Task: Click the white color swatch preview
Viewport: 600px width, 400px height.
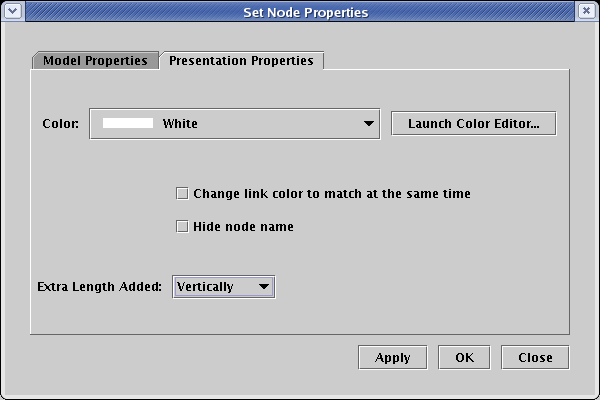Action: pyautogui.click(x=128, y=124)
